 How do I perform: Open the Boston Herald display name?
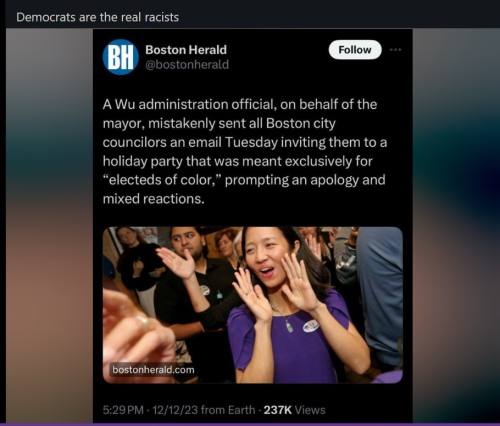[186, 50]
